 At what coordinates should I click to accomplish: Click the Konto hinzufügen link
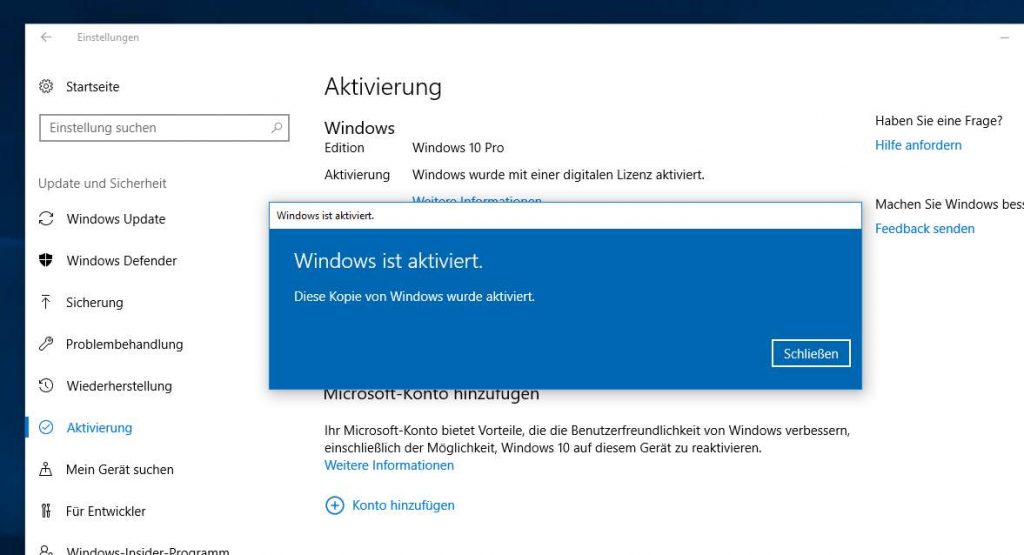tap(403, 505)
